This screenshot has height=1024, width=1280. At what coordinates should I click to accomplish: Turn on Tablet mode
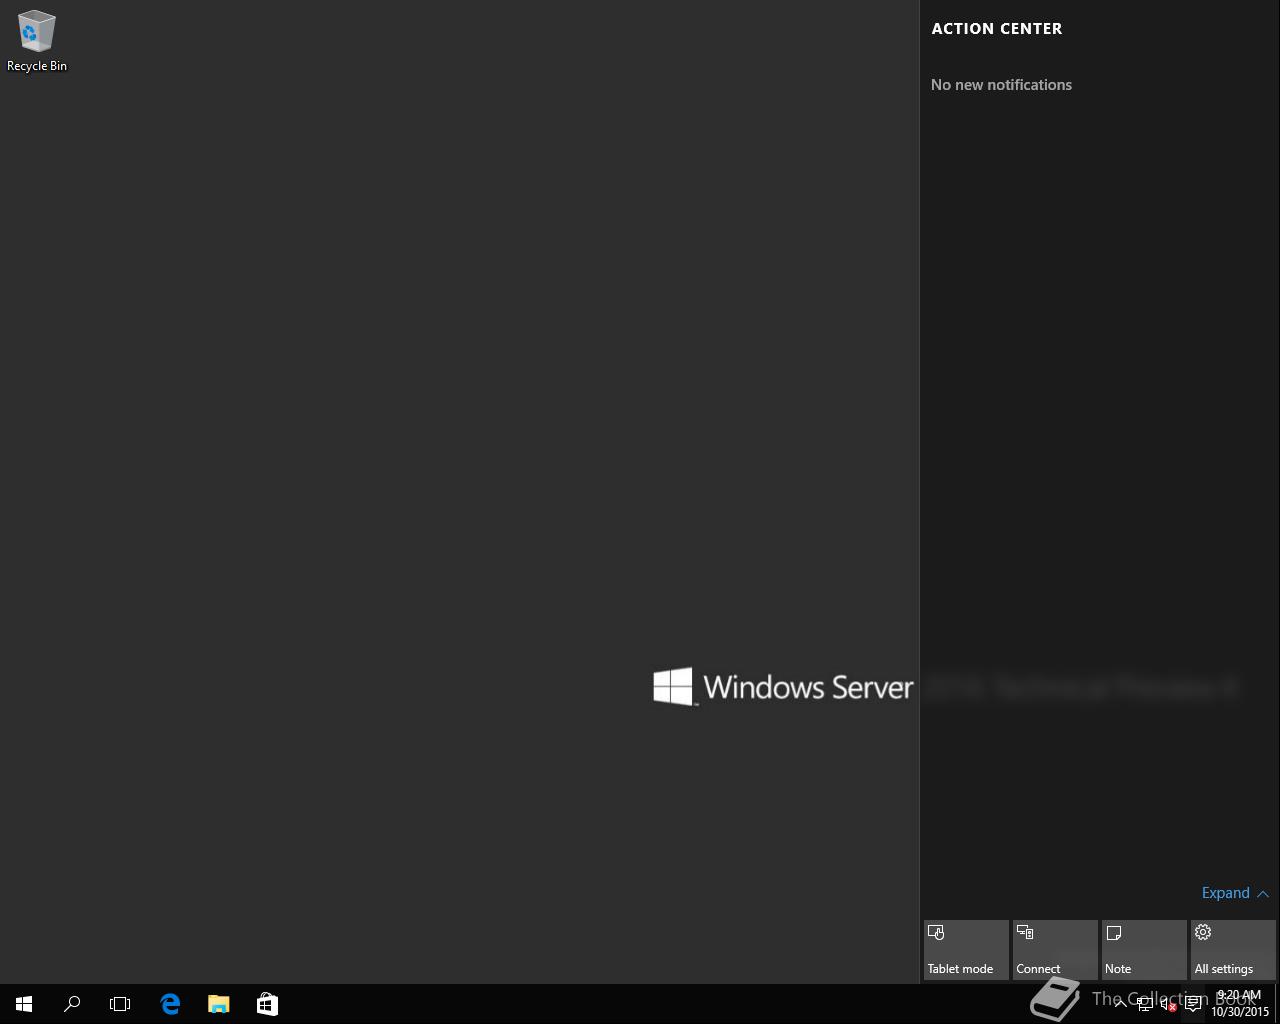966,950
